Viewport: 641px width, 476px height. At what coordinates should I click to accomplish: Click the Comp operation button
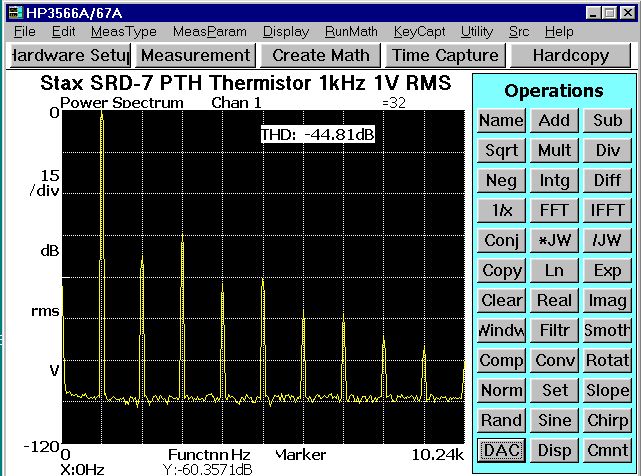[501, 360]
